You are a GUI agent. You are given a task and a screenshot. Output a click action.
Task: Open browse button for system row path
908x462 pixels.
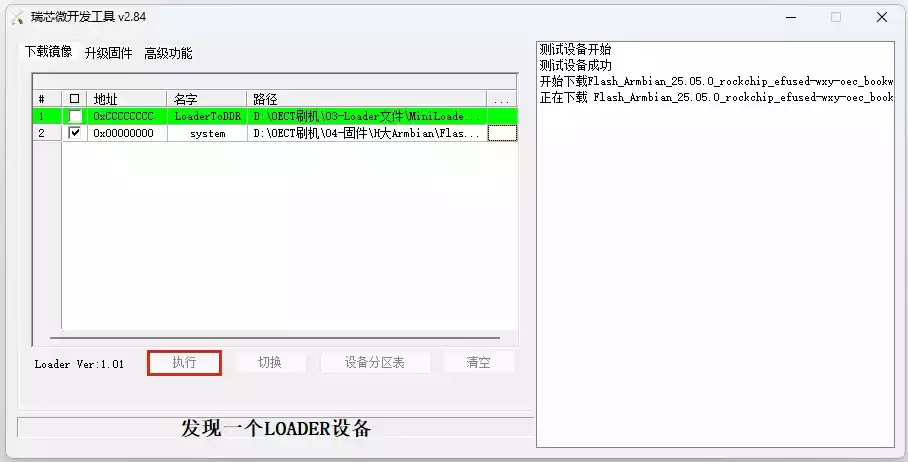(502, 133)
